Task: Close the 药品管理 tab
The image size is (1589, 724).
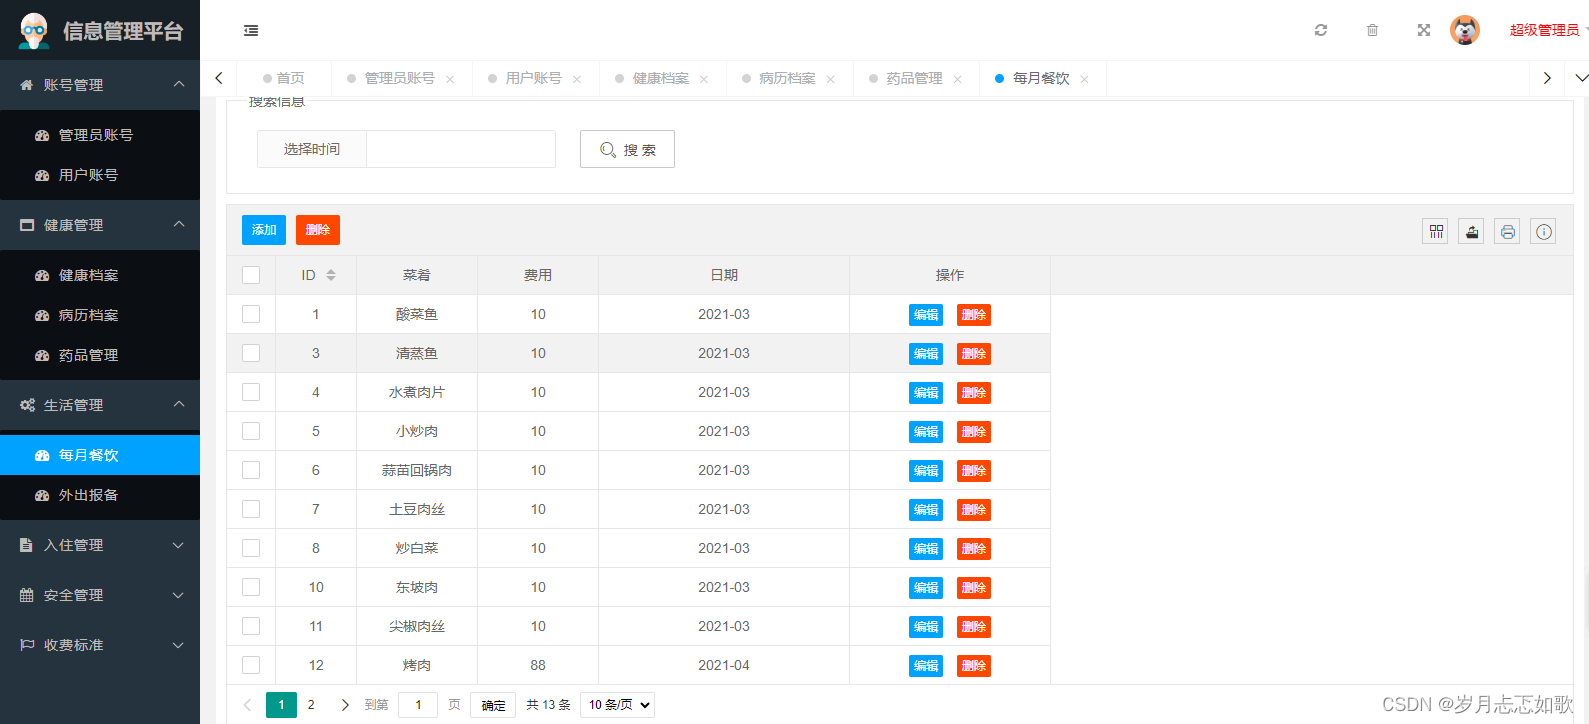Action: [958, 79]
